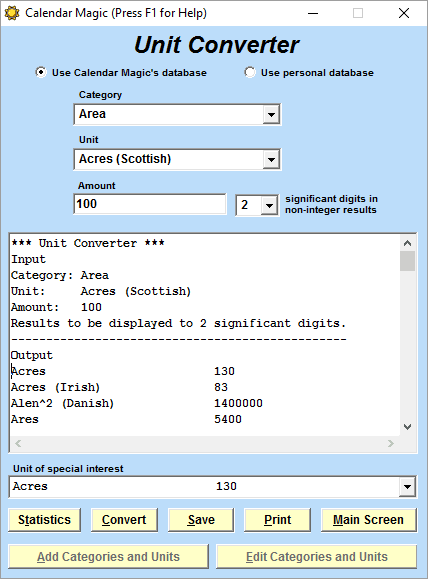This screenshot has height=579, width=428.
Task: Click the Calendar Magic sun icon in title bar
Action: pyautogui.click(x=12, y=13)
